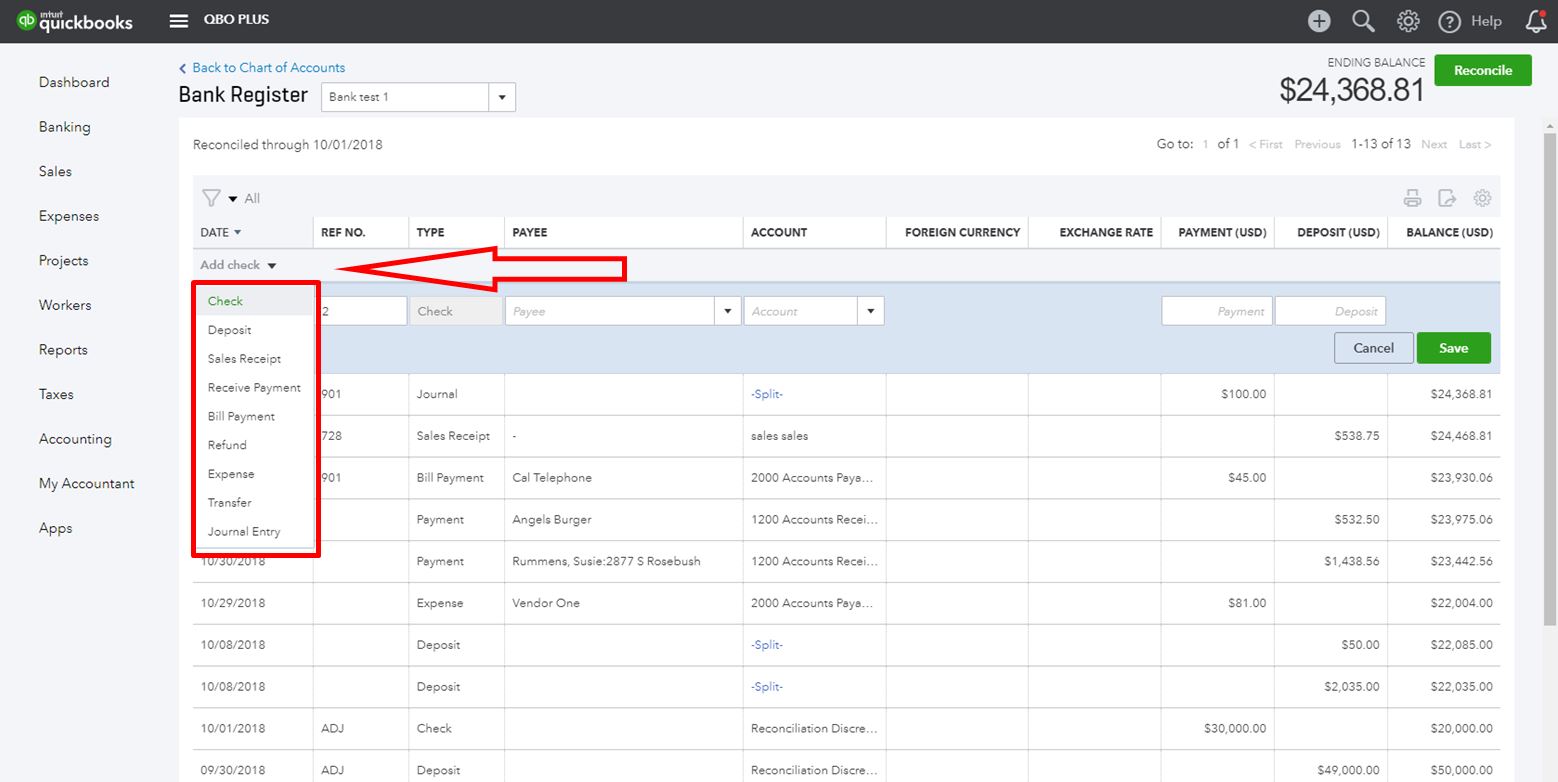Open Help in the top bar

click(1470, 21)
